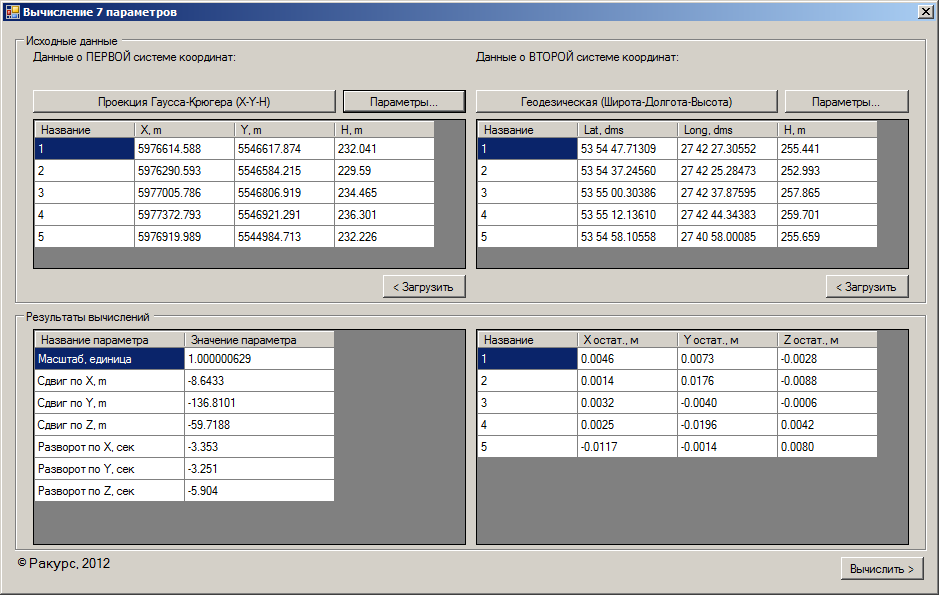
Task: Select residual cell 0.0080
Action: (828, 447)
